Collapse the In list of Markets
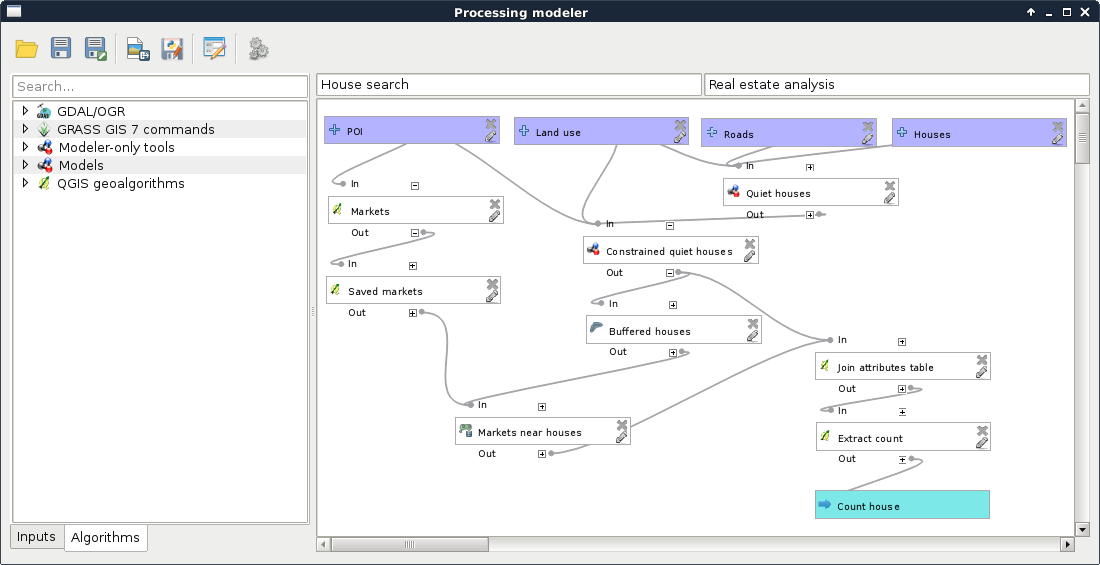Viewport: 1100px width, 565px height. click(415, 186)
